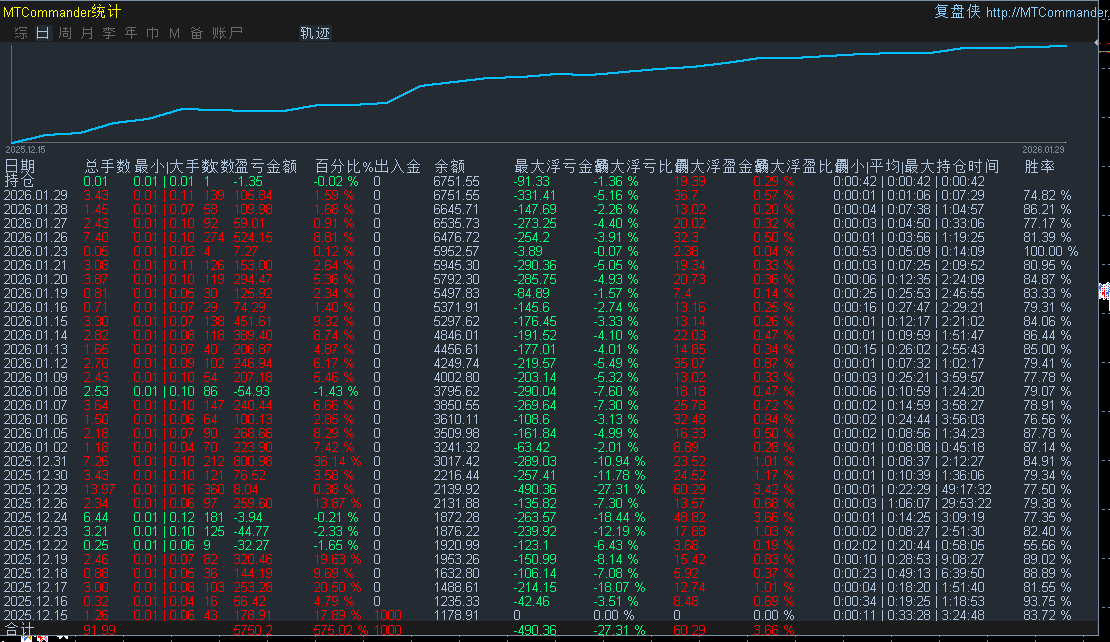1110x642 pixels.
Task: Open the 年 yearly statistics tab
Action: pyautogui.click(x=131, y=33)
